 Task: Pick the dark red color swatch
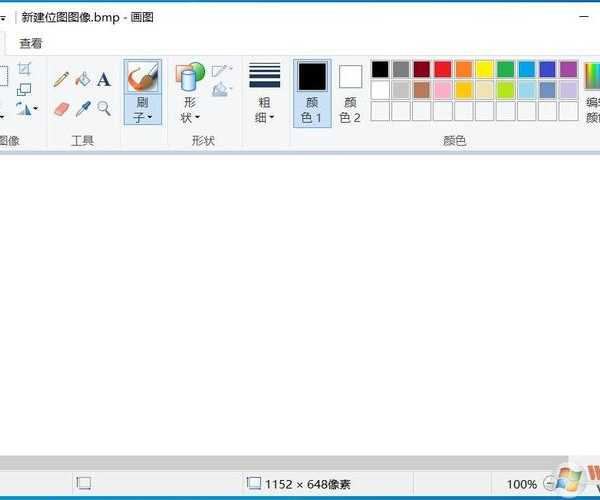click(x=422, y=69)
